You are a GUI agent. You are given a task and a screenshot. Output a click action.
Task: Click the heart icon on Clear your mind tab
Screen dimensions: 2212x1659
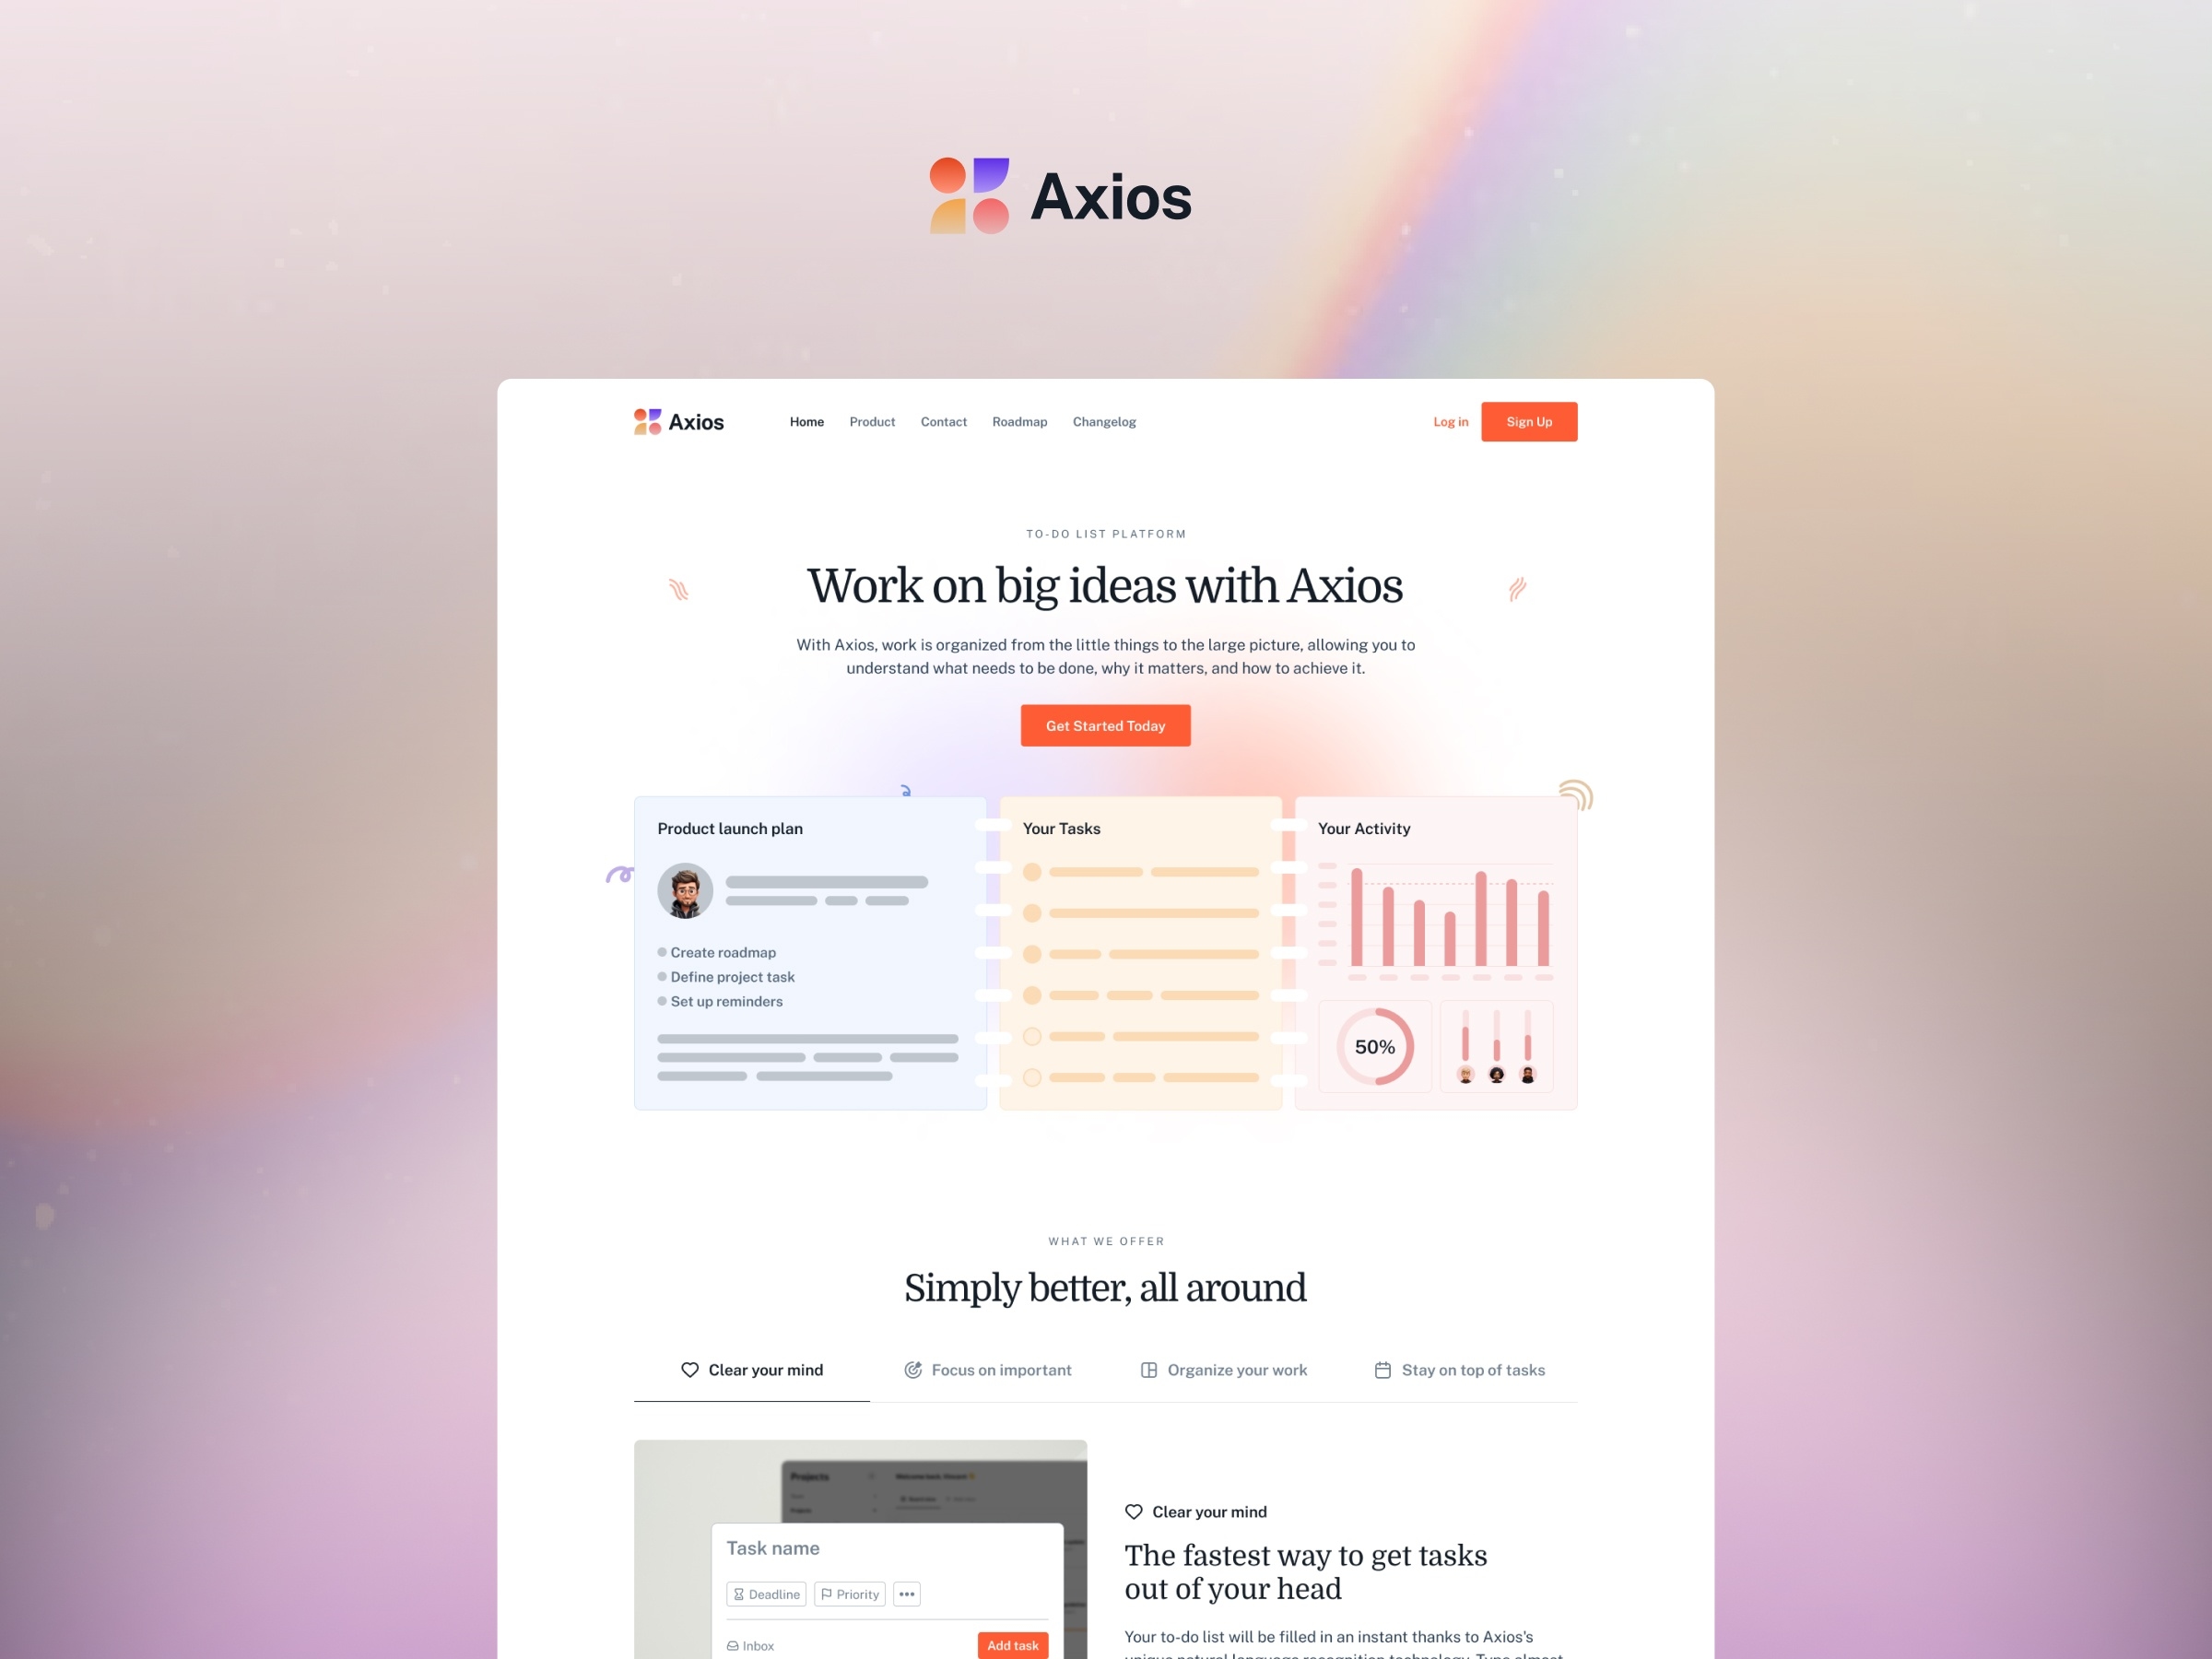pyautogui.click(x=688, y=1368)
